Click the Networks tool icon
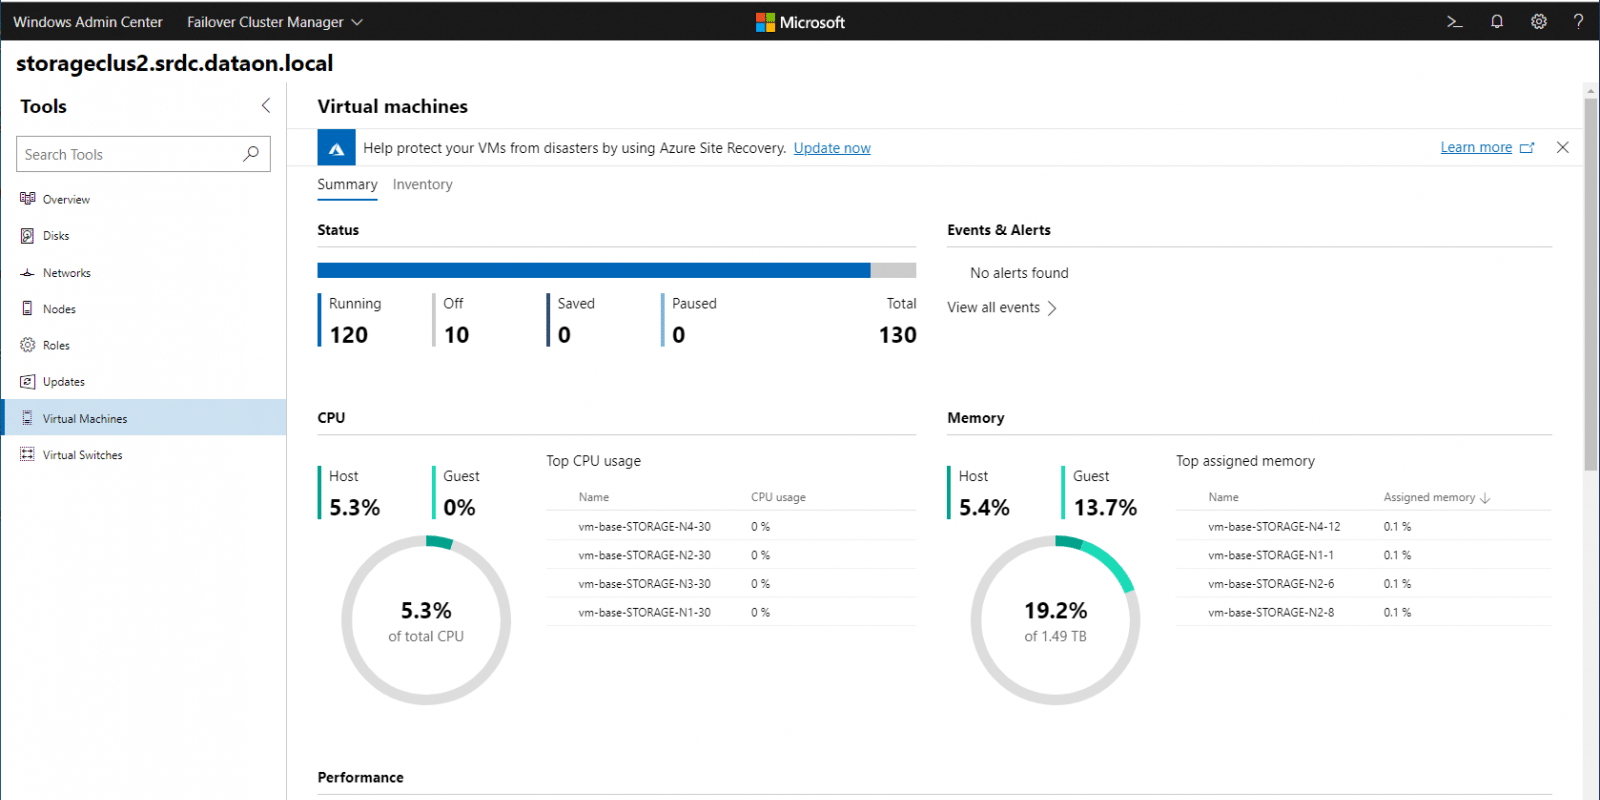The image size is (1600, 800). point(27,272)
